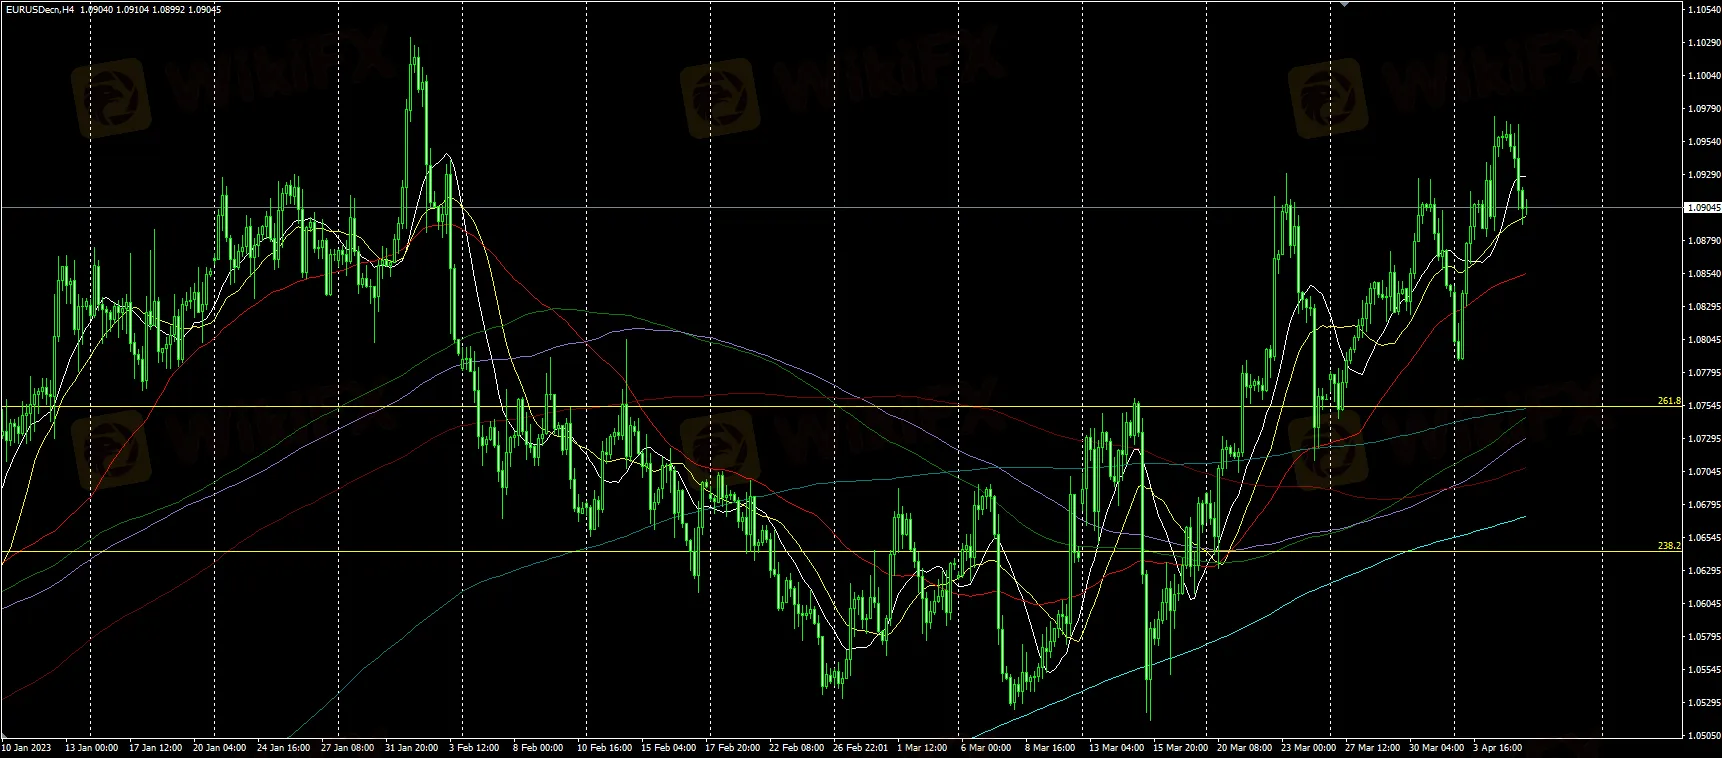This screenshot has width=1722, height=758.
Task: Click the 1.05795 price axis label
Action: pos(1702,637)
